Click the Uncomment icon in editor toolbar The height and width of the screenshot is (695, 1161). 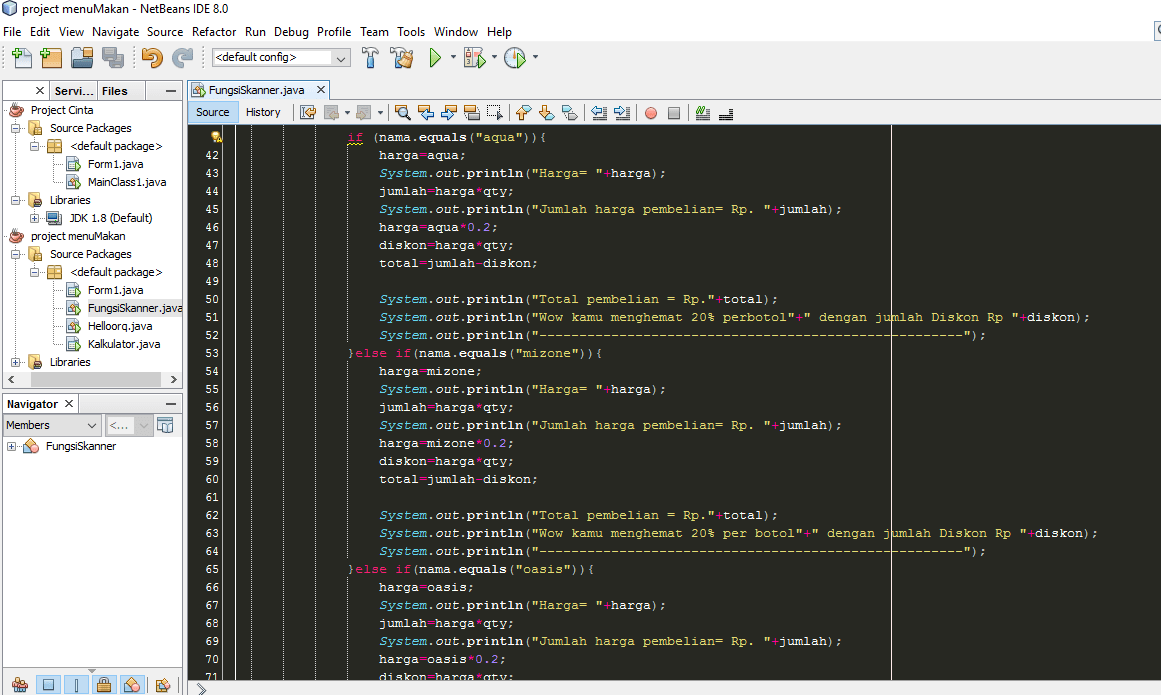pyautogui.click(x=726, y=113)
